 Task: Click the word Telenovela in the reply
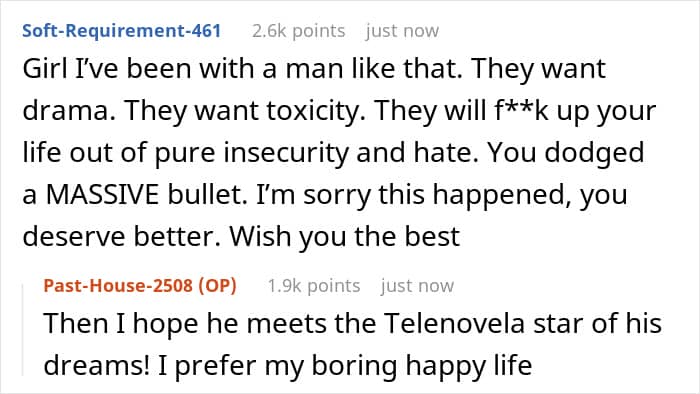(454, 323)
